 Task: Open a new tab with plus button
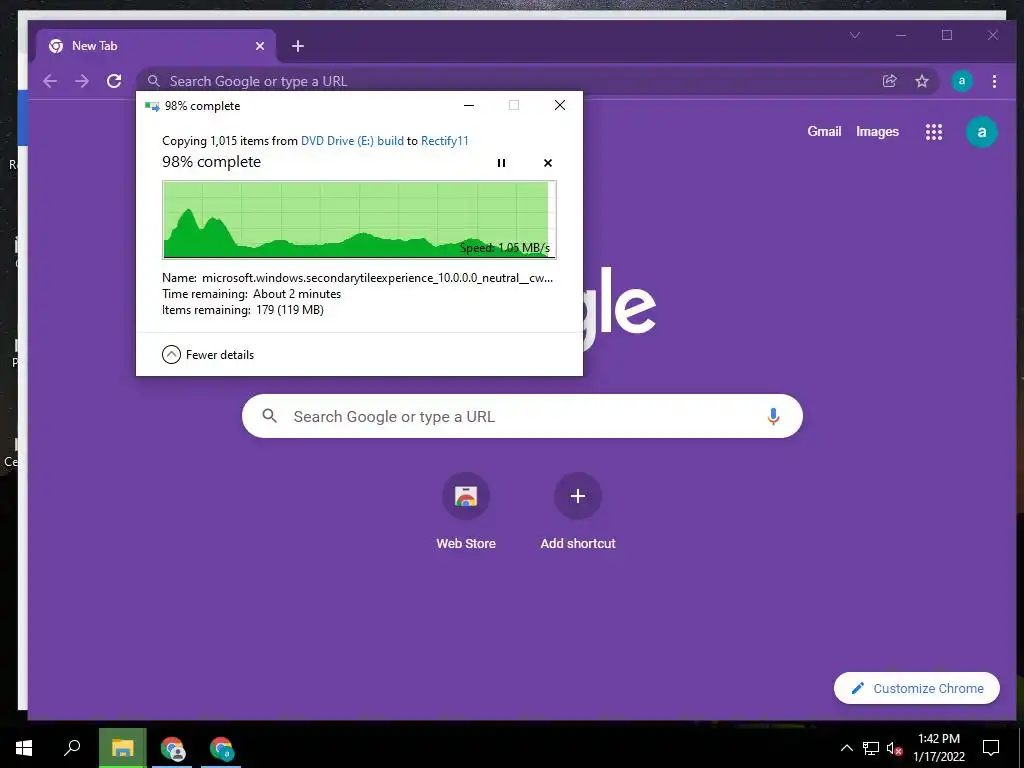point(298,46)
